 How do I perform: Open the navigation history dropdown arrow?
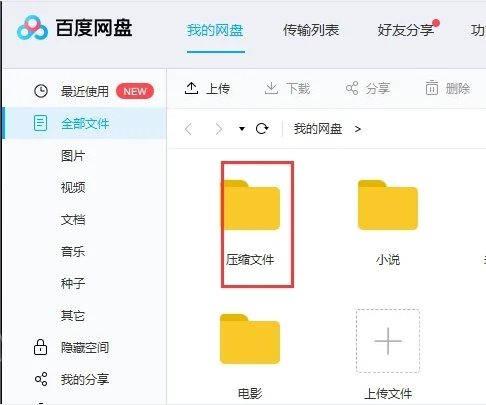[242, 129]
